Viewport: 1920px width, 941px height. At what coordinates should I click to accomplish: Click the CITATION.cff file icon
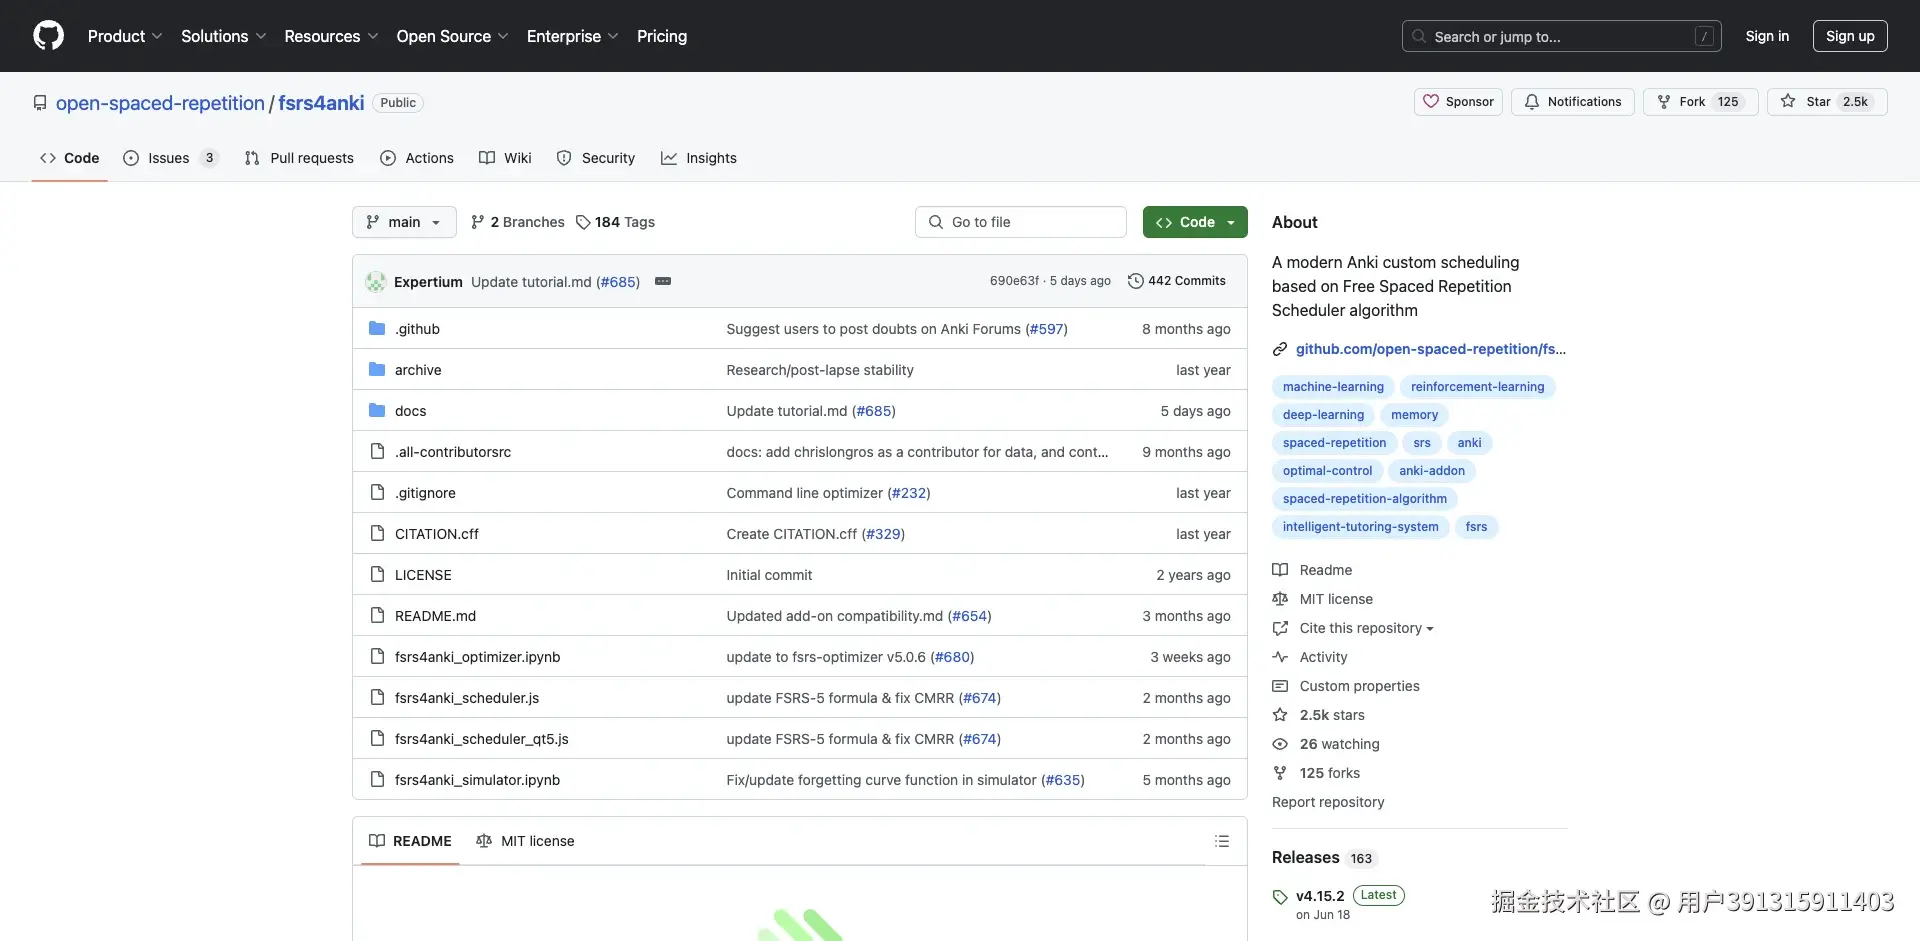[x=377, y=534]
